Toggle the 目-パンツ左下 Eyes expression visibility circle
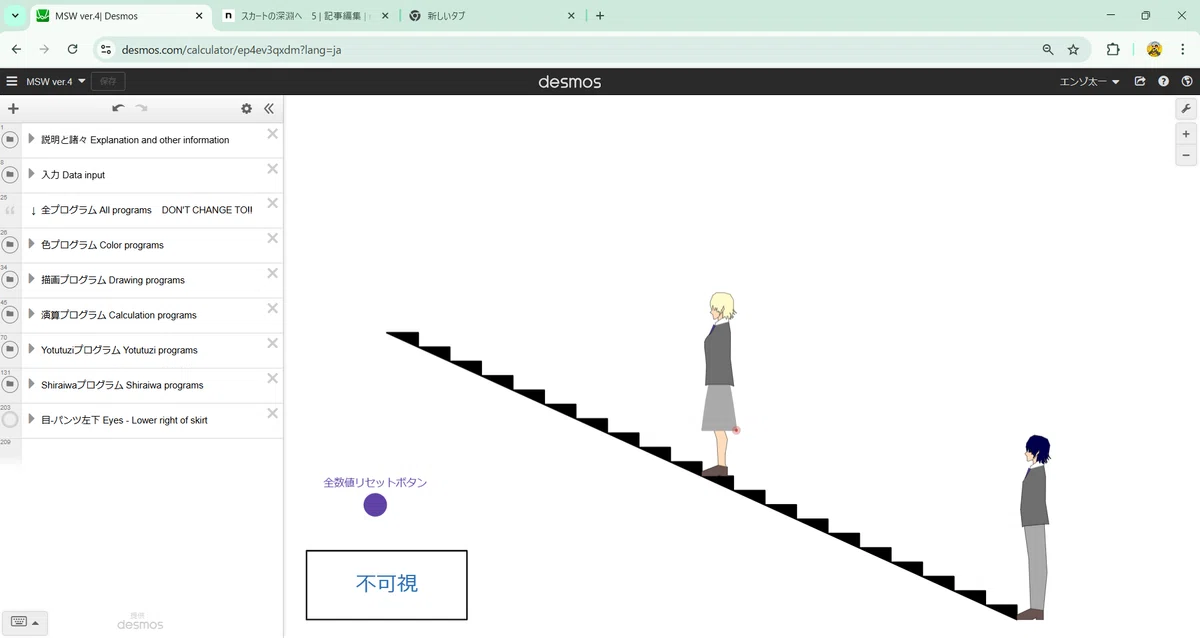This screenshot has width=1200, height=638. pos(10,420)
